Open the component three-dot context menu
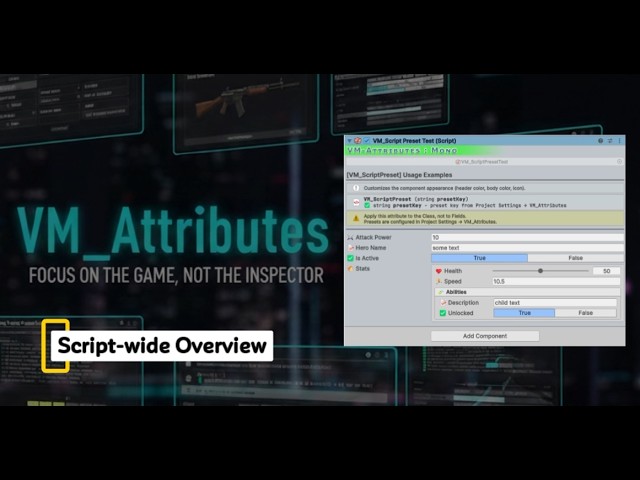This screenshot has width=640, height=480. [x=619, y=140]
